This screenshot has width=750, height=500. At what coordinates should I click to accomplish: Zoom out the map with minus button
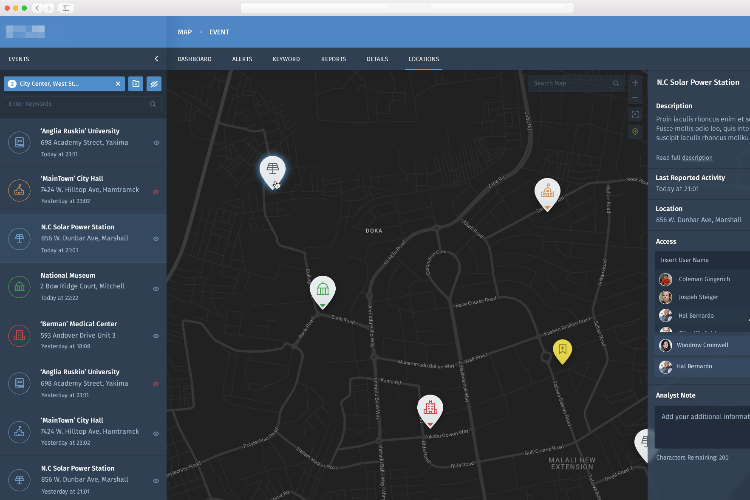click(x=635, y=98)
